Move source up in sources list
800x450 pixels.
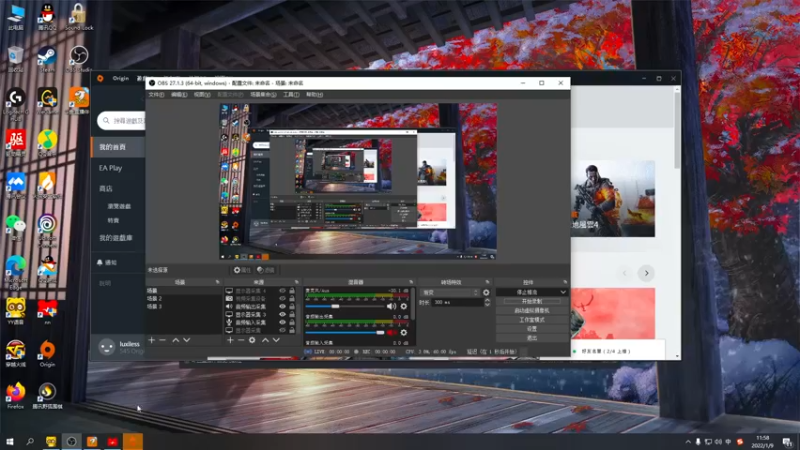point(265,340)
